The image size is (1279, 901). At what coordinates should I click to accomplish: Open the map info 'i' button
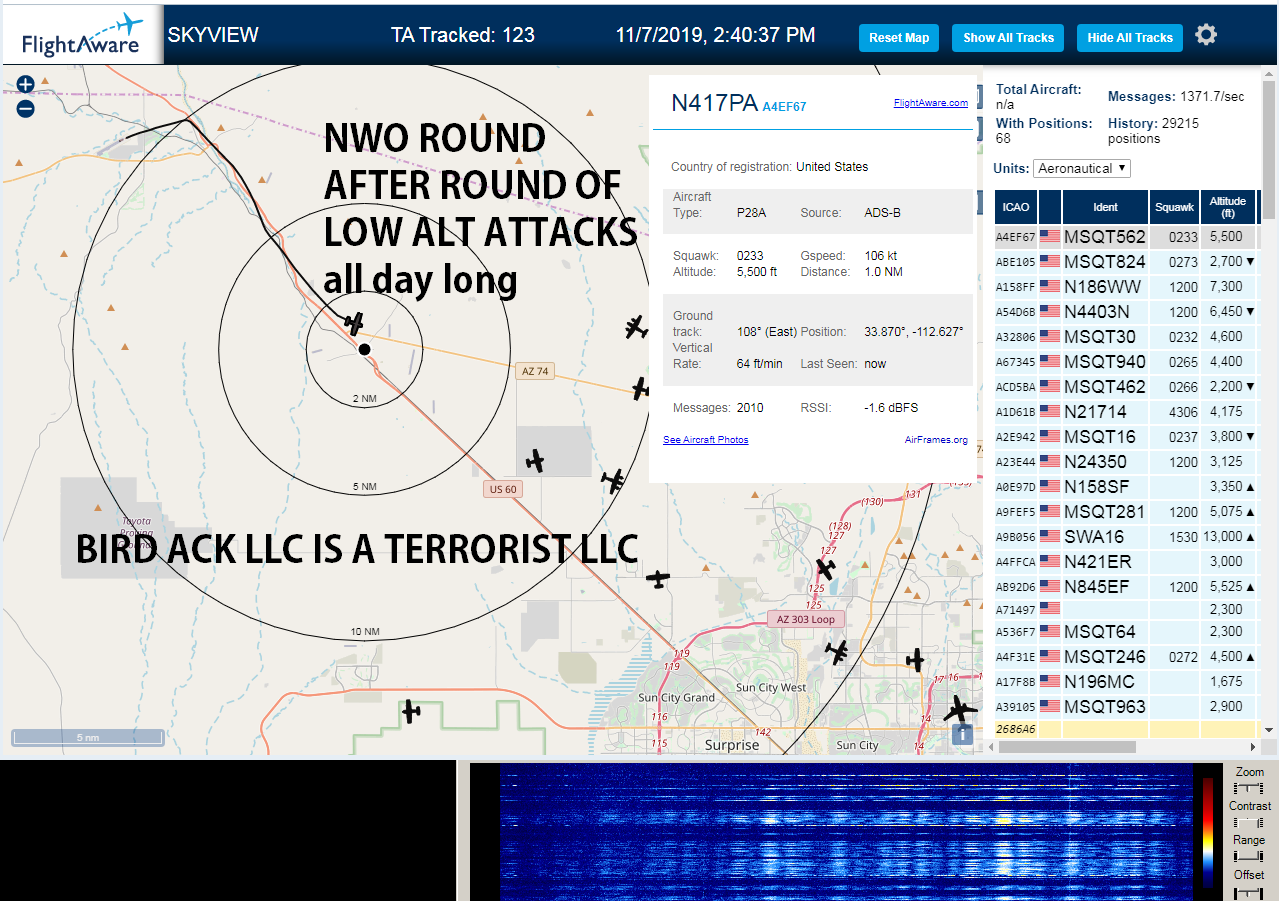(962, 735)
